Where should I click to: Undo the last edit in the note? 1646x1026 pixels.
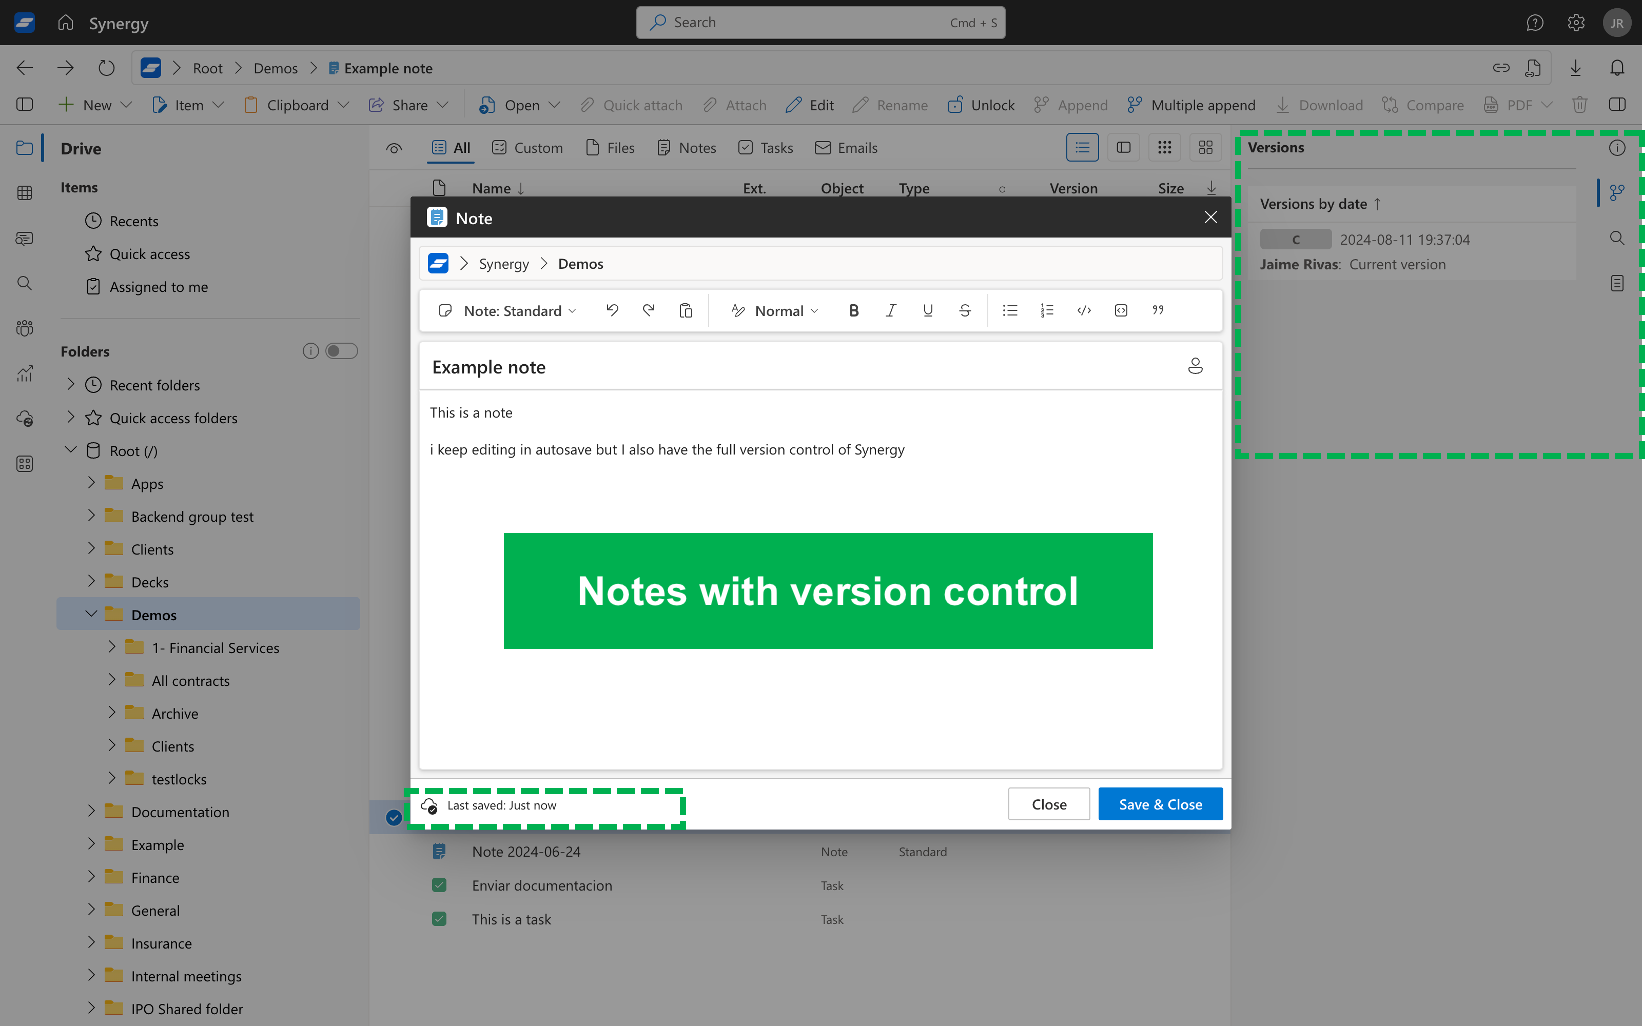click(612, 311)
